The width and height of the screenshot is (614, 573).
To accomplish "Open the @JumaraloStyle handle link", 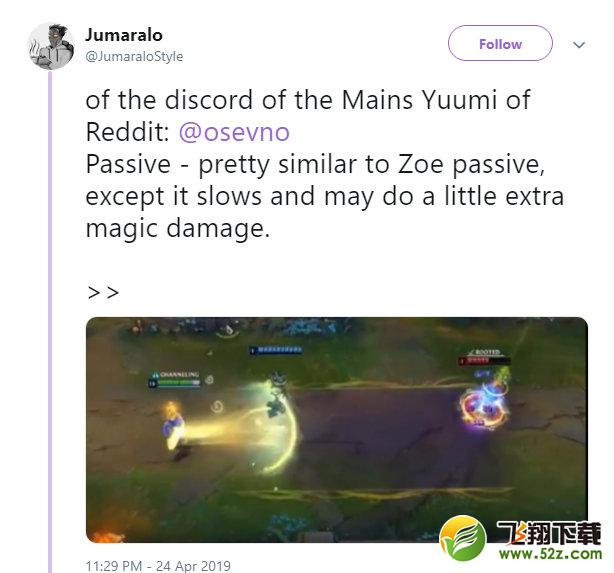I will point(134,56).
